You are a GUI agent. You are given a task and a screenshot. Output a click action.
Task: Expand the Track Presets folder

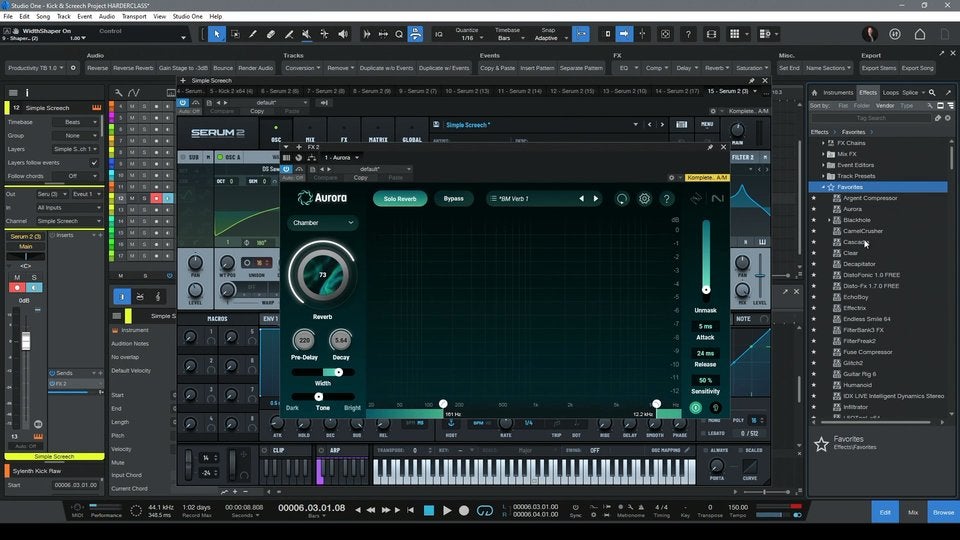click(x=823, y=176)
